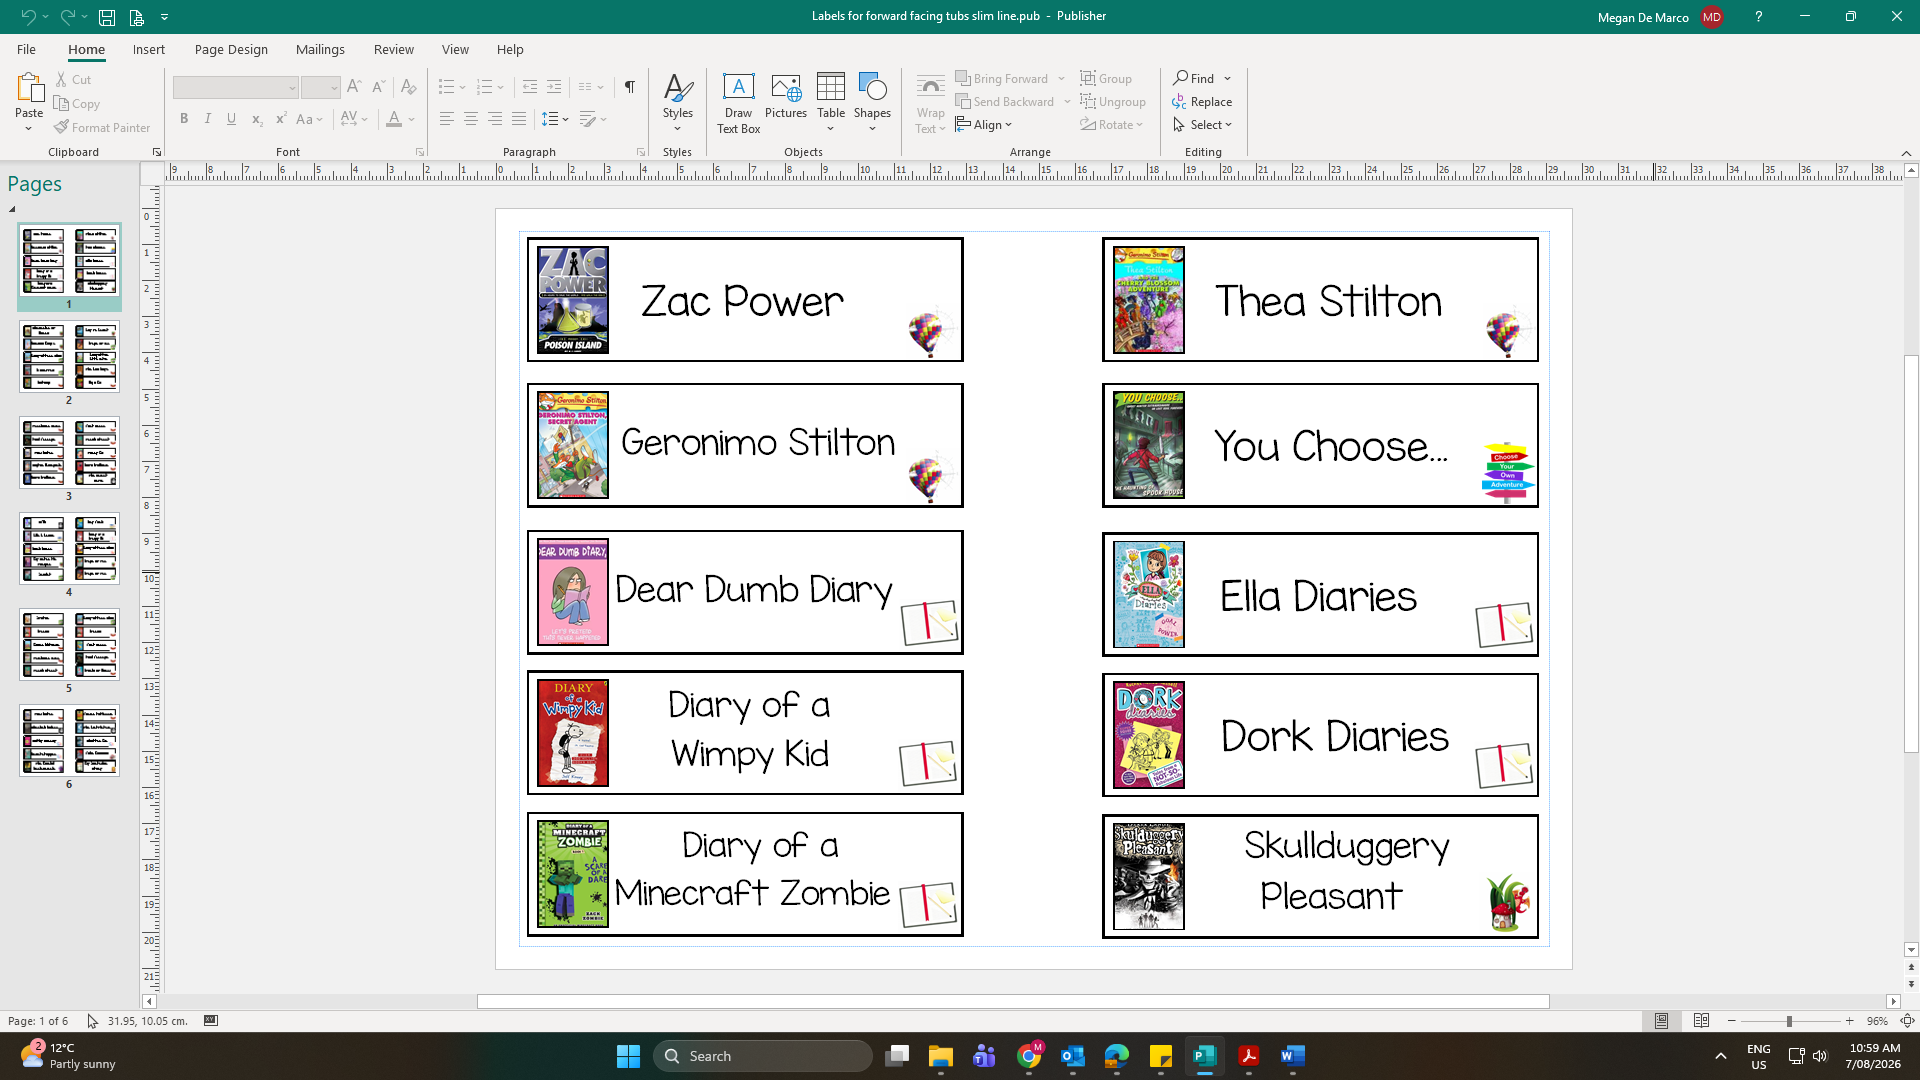Click the Replace command in Editing group
Screen dimensions: 1920x1080
[1202, 102]
